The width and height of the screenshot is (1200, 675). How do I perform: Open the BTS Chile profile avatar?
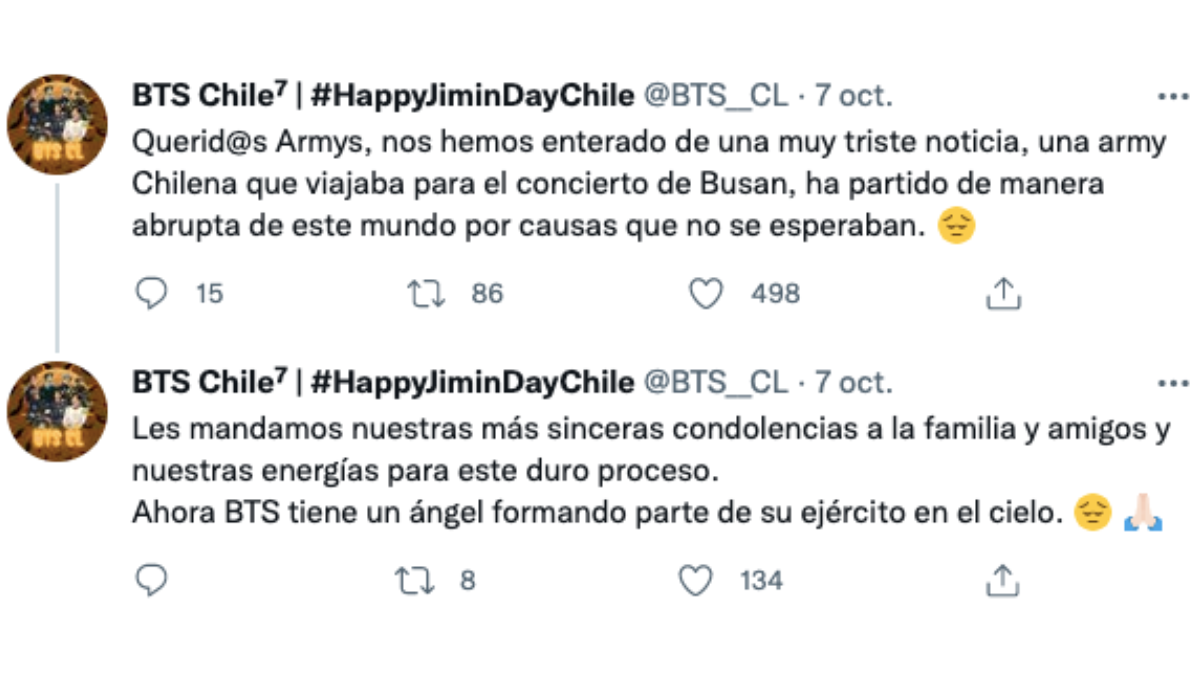(x=58, y=122)
